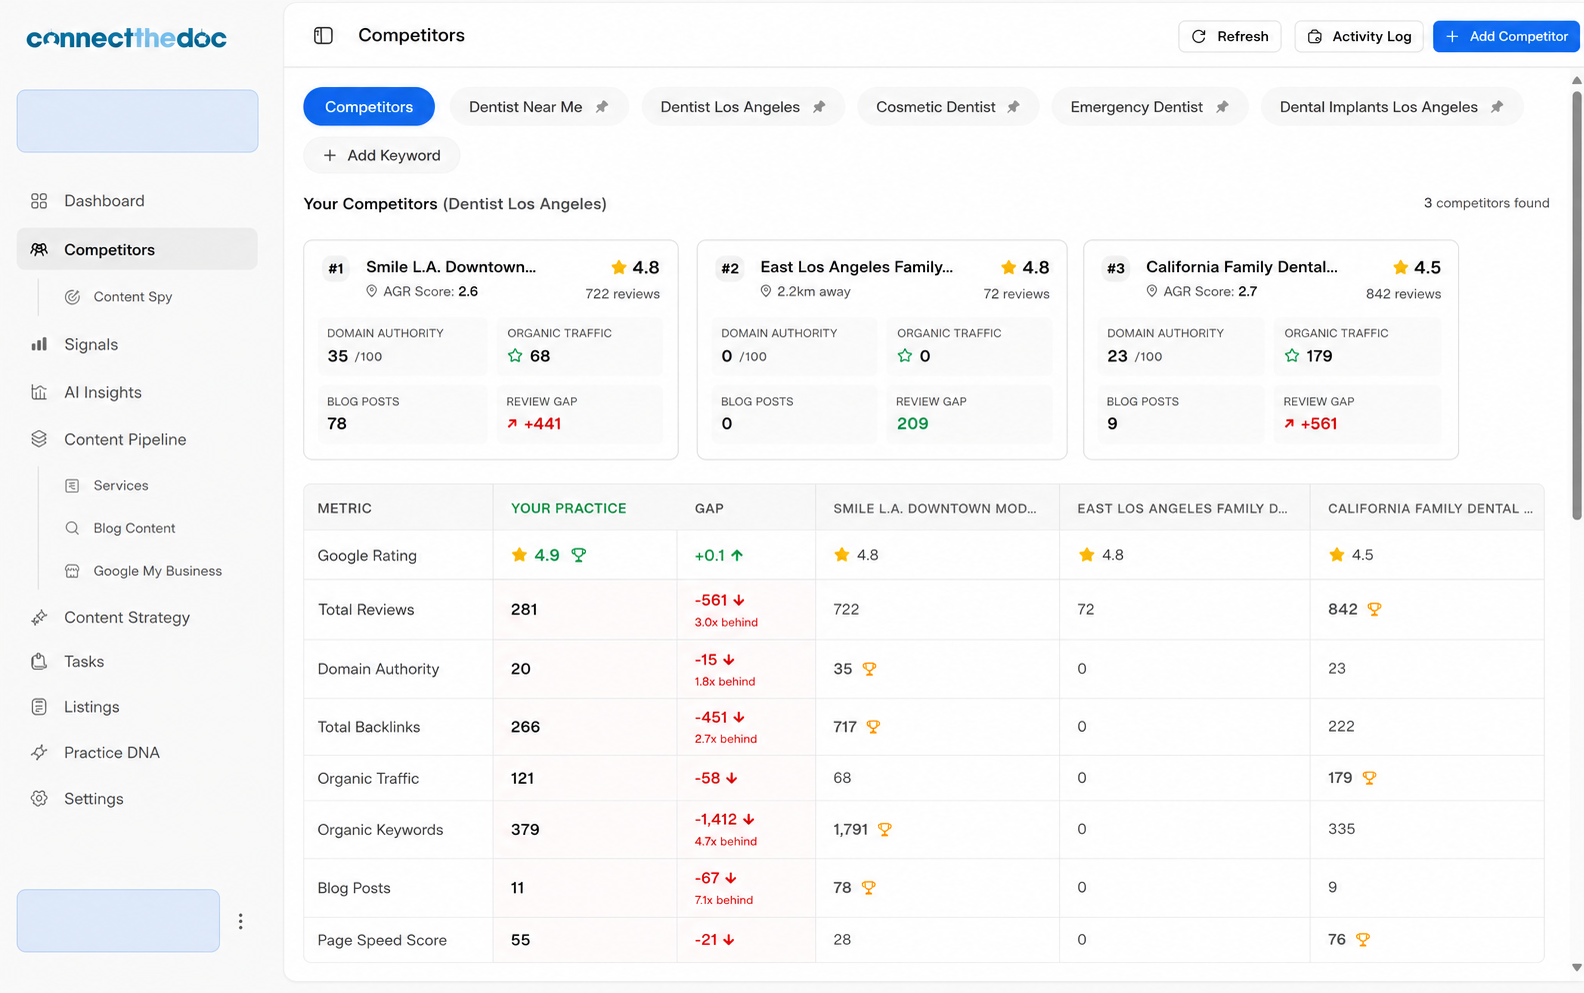This screenshot has width=1584, height=993.
Task: Select the Competitors tab pill
Action: click(x=369, y=107)
